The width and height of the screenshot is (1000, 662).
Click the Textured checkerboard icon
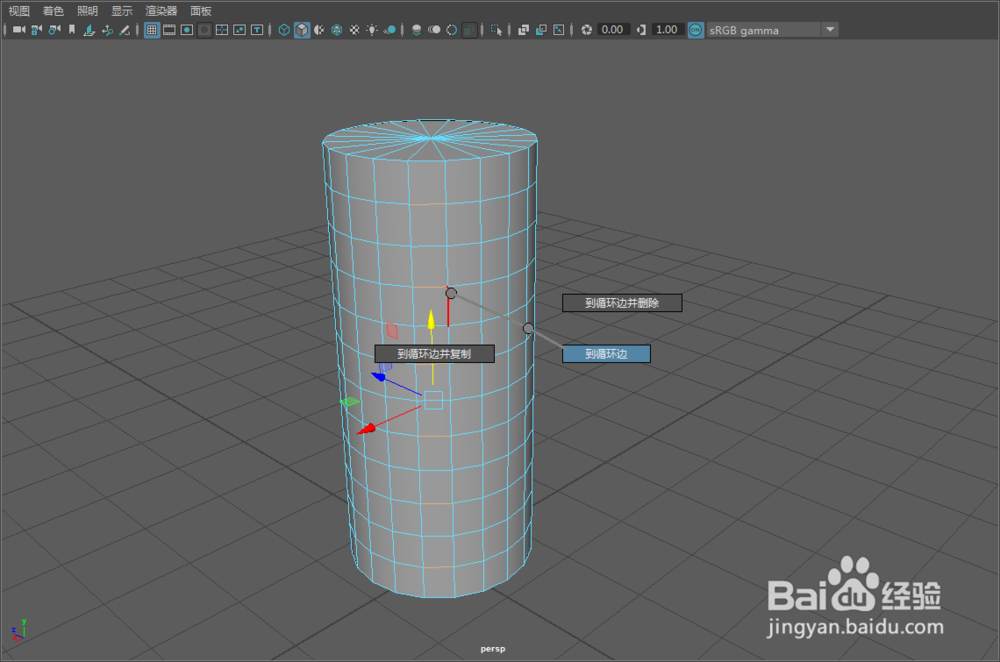click(355, 30)
